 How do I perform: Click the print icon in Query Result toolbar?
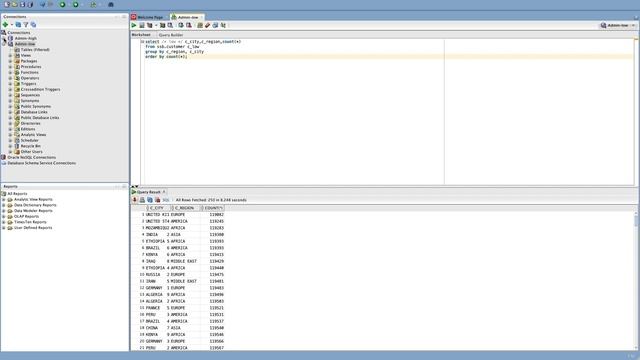142,200
